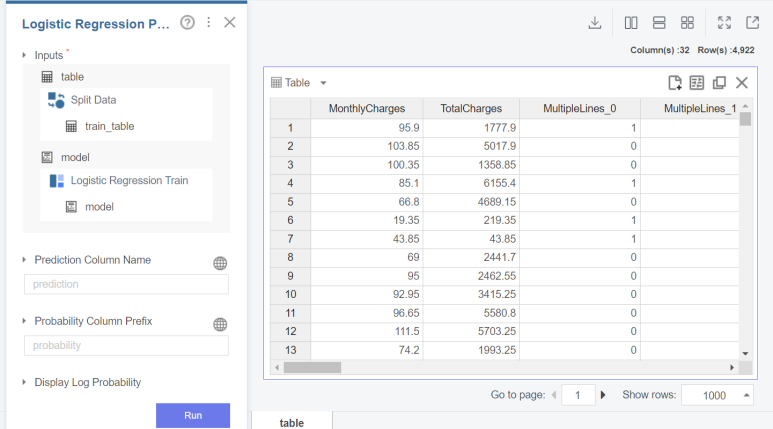The height and width of the screenshot is (429, 773).
Task: Go to the next page
Action: click(602, 395)
